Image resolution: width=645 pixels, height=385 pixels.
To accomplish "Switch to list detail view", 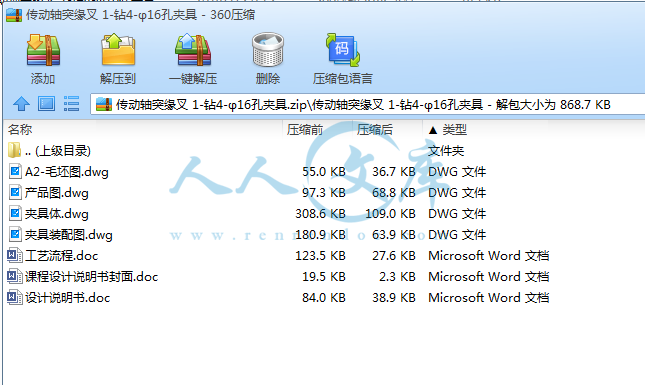I will coord(71,104).
